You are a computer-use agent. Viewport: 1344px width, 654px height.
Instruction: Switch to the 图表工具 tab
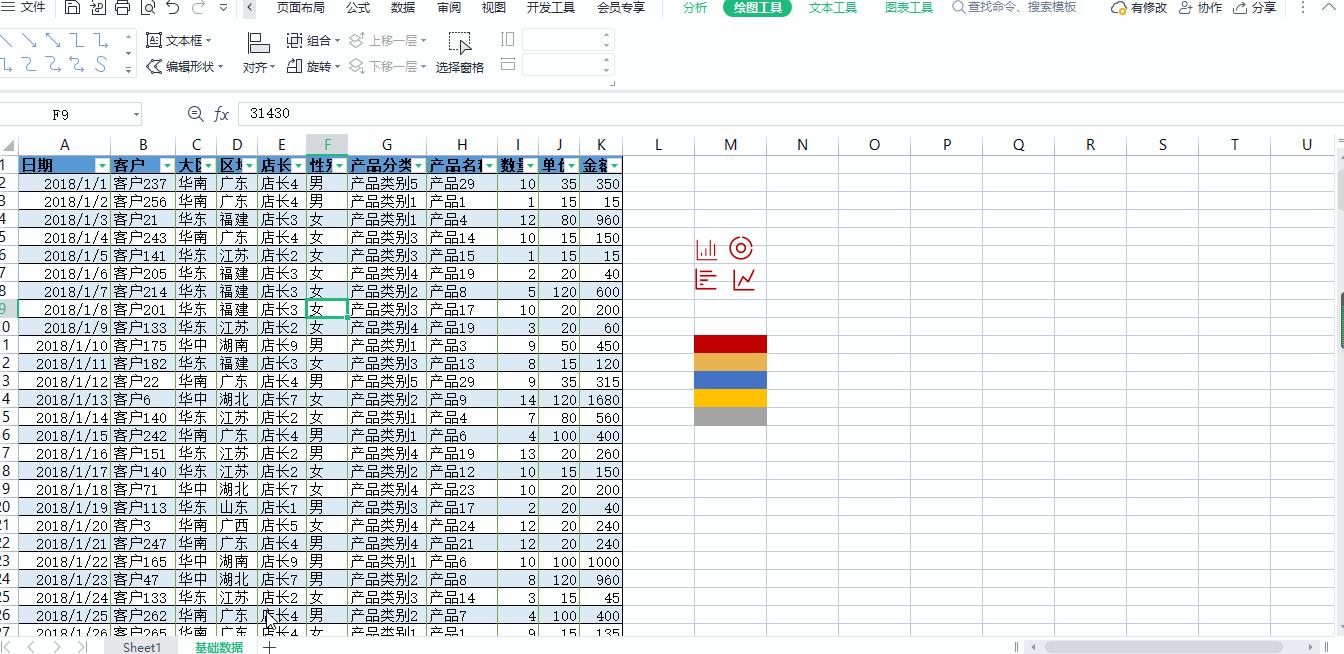pyautogui.click(x=908, y=8)
